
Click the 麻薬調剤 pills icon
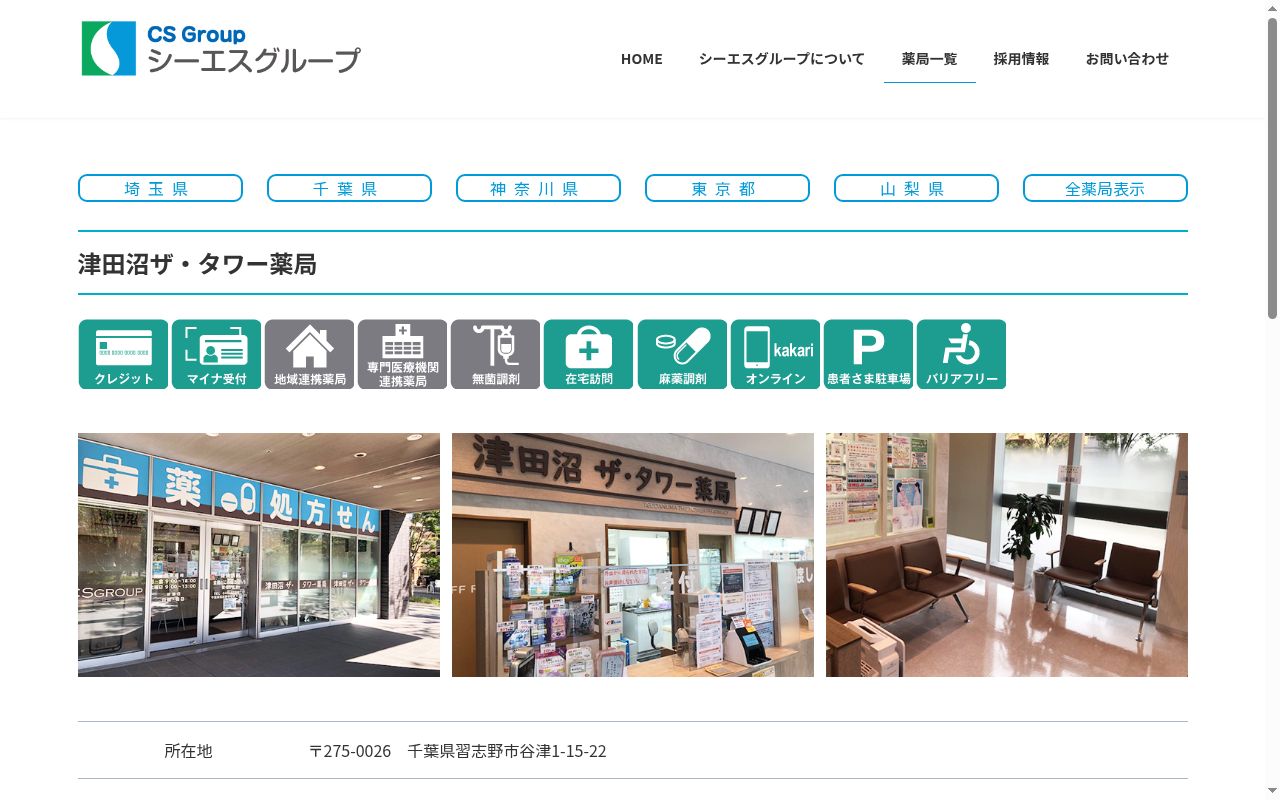682,354
